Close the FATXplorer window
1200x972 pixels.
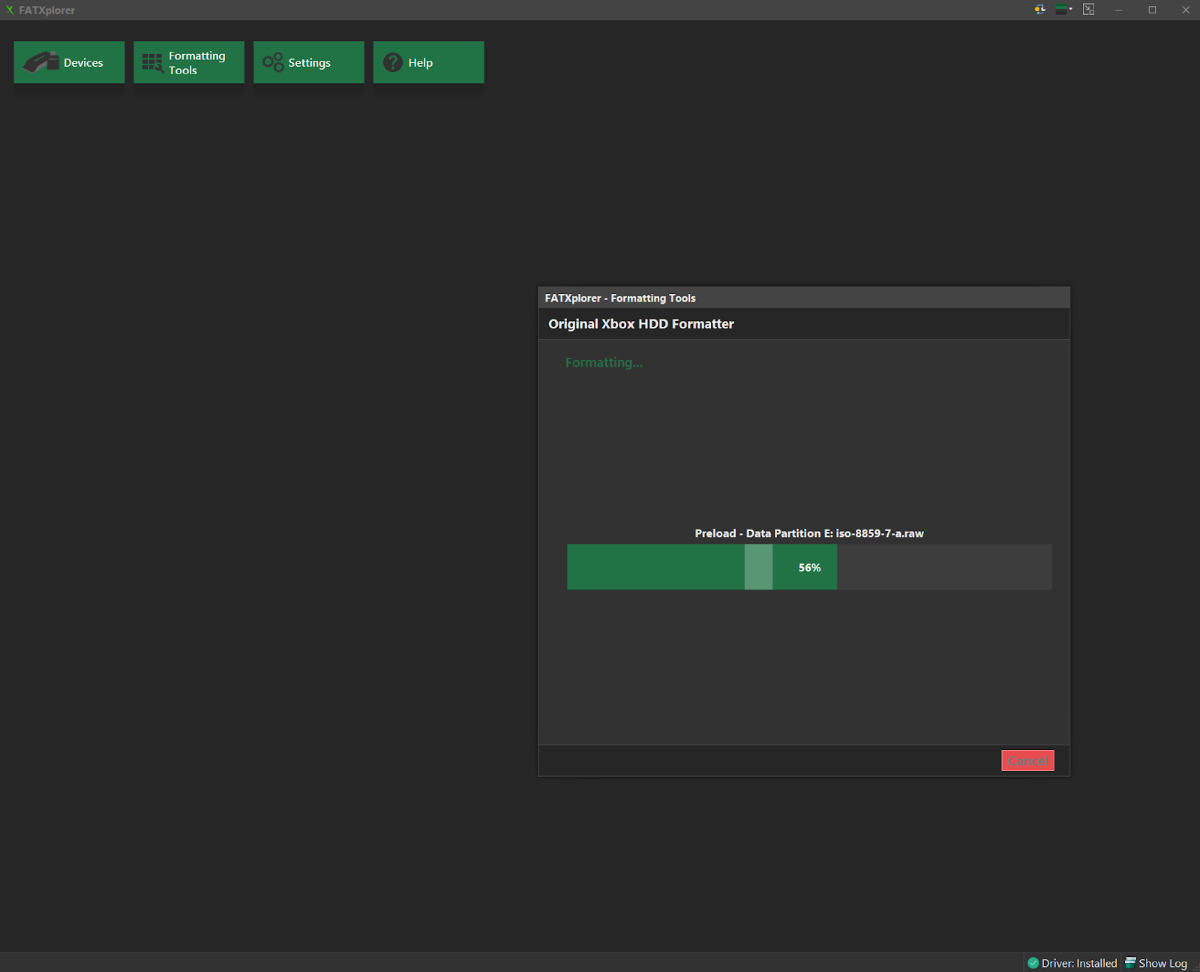tap(1184, 10)
